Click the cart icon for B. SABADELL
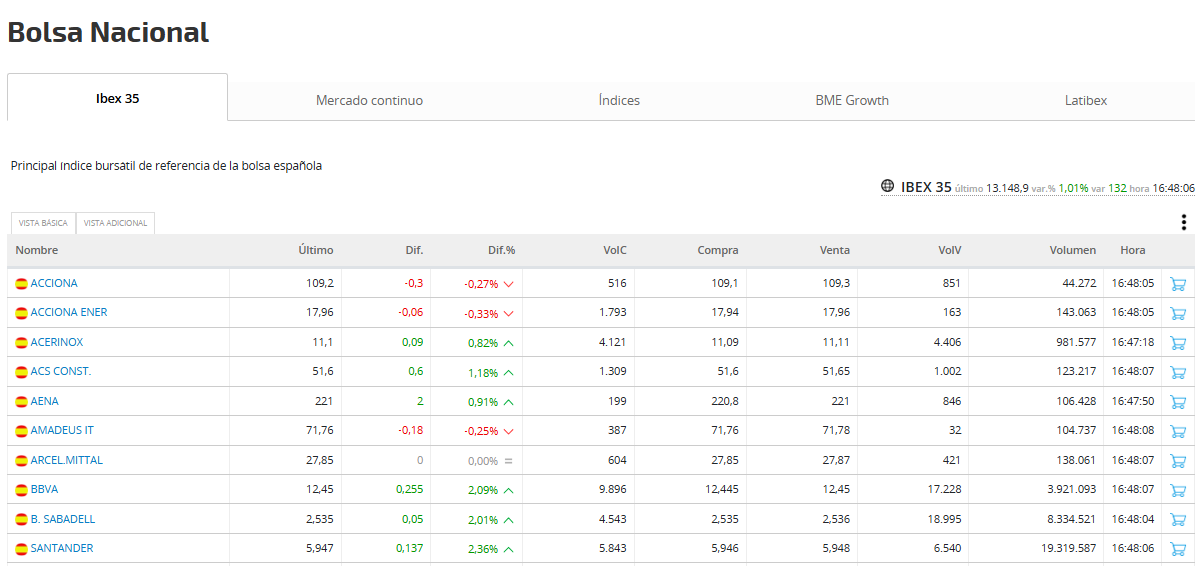Image resolution: width=1196 pixels, height=566 pixels. point(1177,519)
